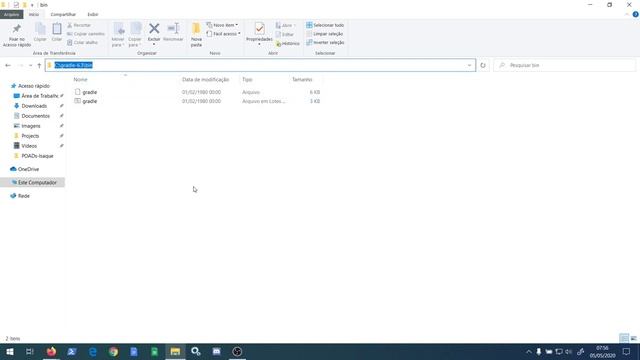Viewport: 640px width, 360px height.
Task: Open Firefox from the taskbar
Action: [51, 351]
